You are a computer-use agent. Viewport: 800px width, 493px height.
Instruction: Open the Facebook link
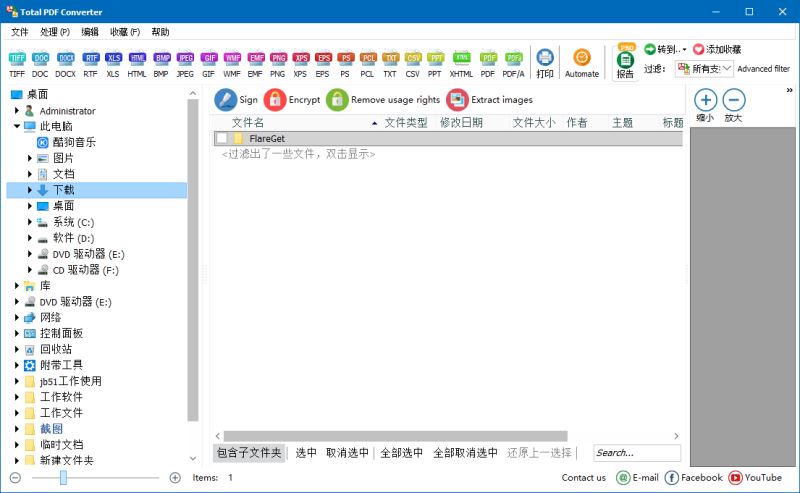(693, 478)
